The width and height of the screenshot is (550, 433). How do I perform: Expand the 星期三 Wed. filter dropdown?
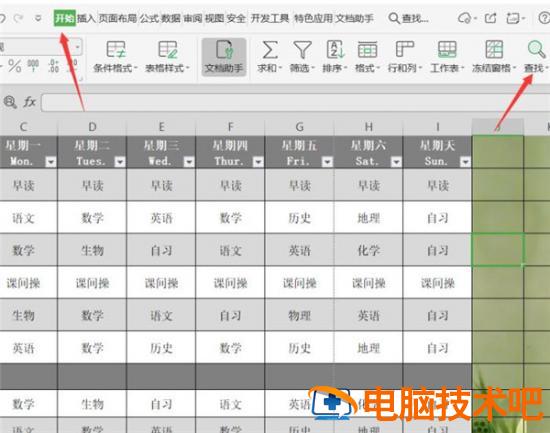[x=189, y=162]
